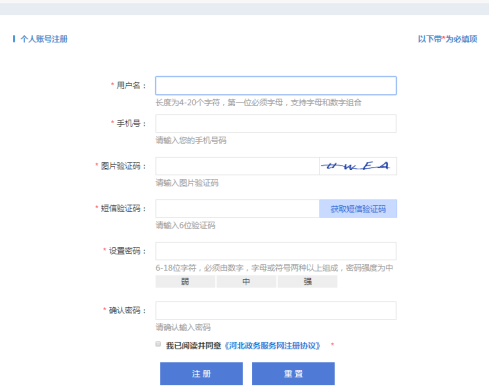The height and width of the screenshot is (391, 489).
Task: Click the 确认密码 confirm password field
Action: tap(276, 311)
